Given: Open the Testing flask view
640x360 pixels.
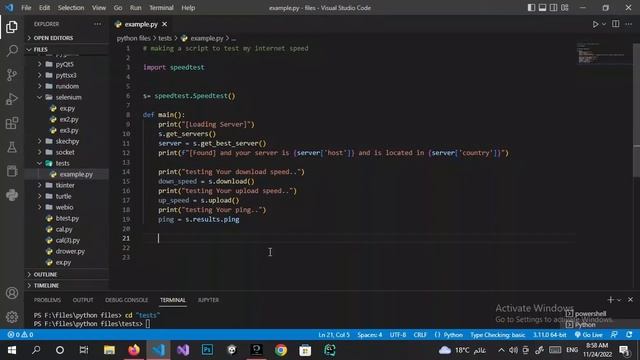Looking at the screenshot, I should (12, 147).
